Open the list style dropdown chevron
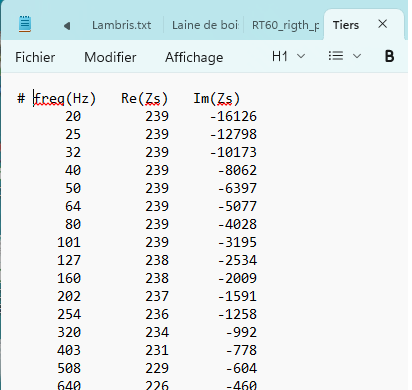The width and height of the screenshot is (412, 390). coord(357,56)
